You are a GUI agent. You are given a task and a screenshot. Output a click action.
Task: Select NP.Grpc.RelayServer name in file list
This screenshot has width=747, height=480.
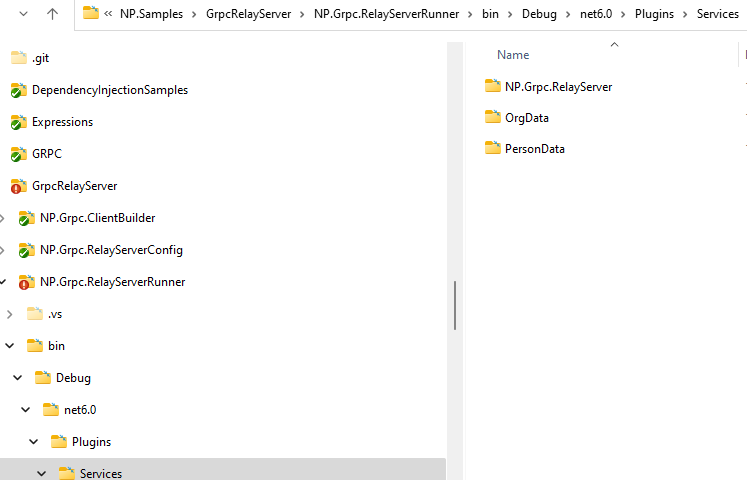(x=558, y=87)
